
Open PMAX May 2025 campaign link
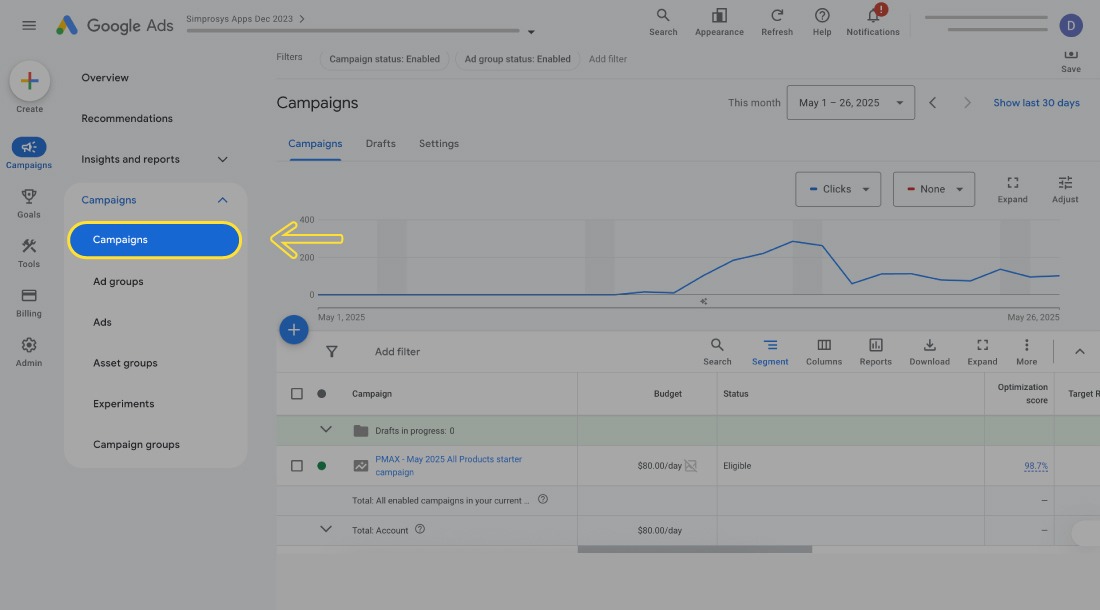click(x=448, y=466)
